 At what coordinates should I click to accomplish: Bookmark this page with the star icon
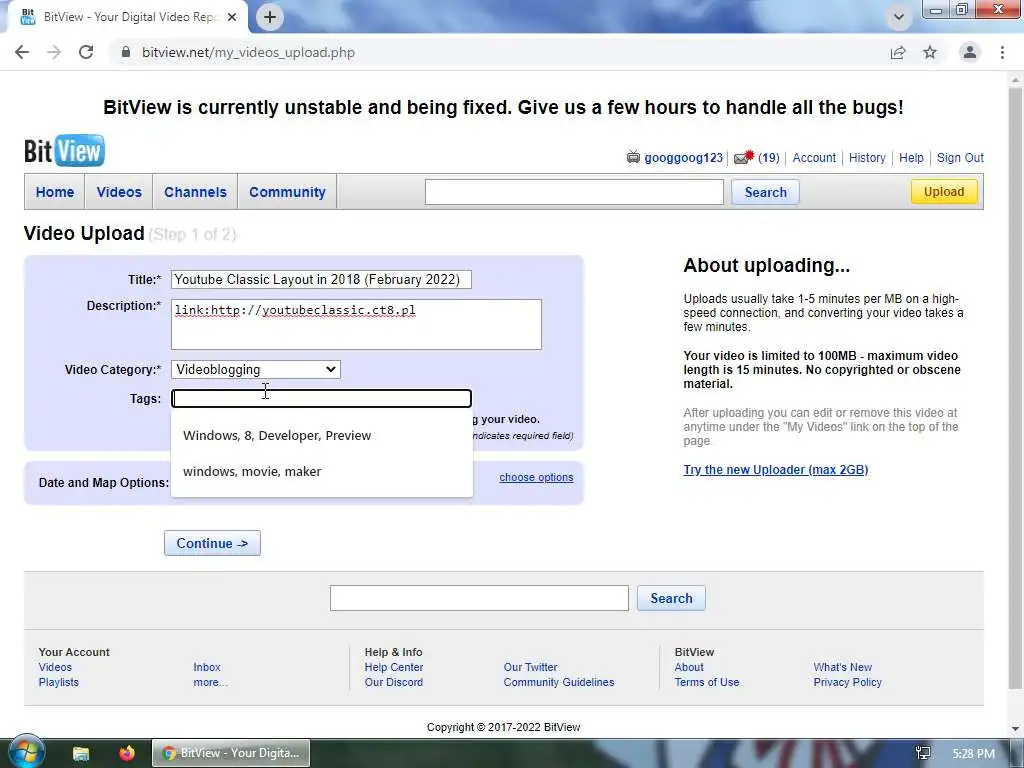click(930, 52)
